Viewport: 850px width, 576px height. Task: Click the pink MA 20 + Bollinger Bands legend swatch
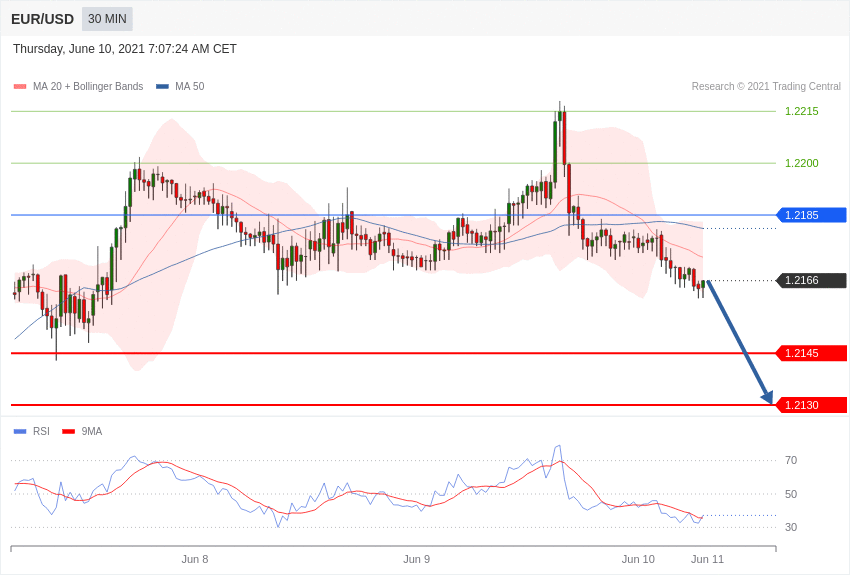pyautogui.click(x=20, y=87)
